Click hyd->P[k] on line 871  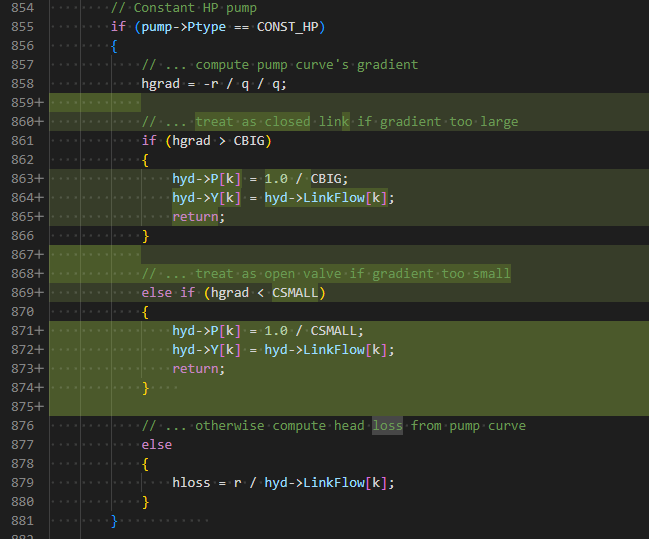click(207, 331)
